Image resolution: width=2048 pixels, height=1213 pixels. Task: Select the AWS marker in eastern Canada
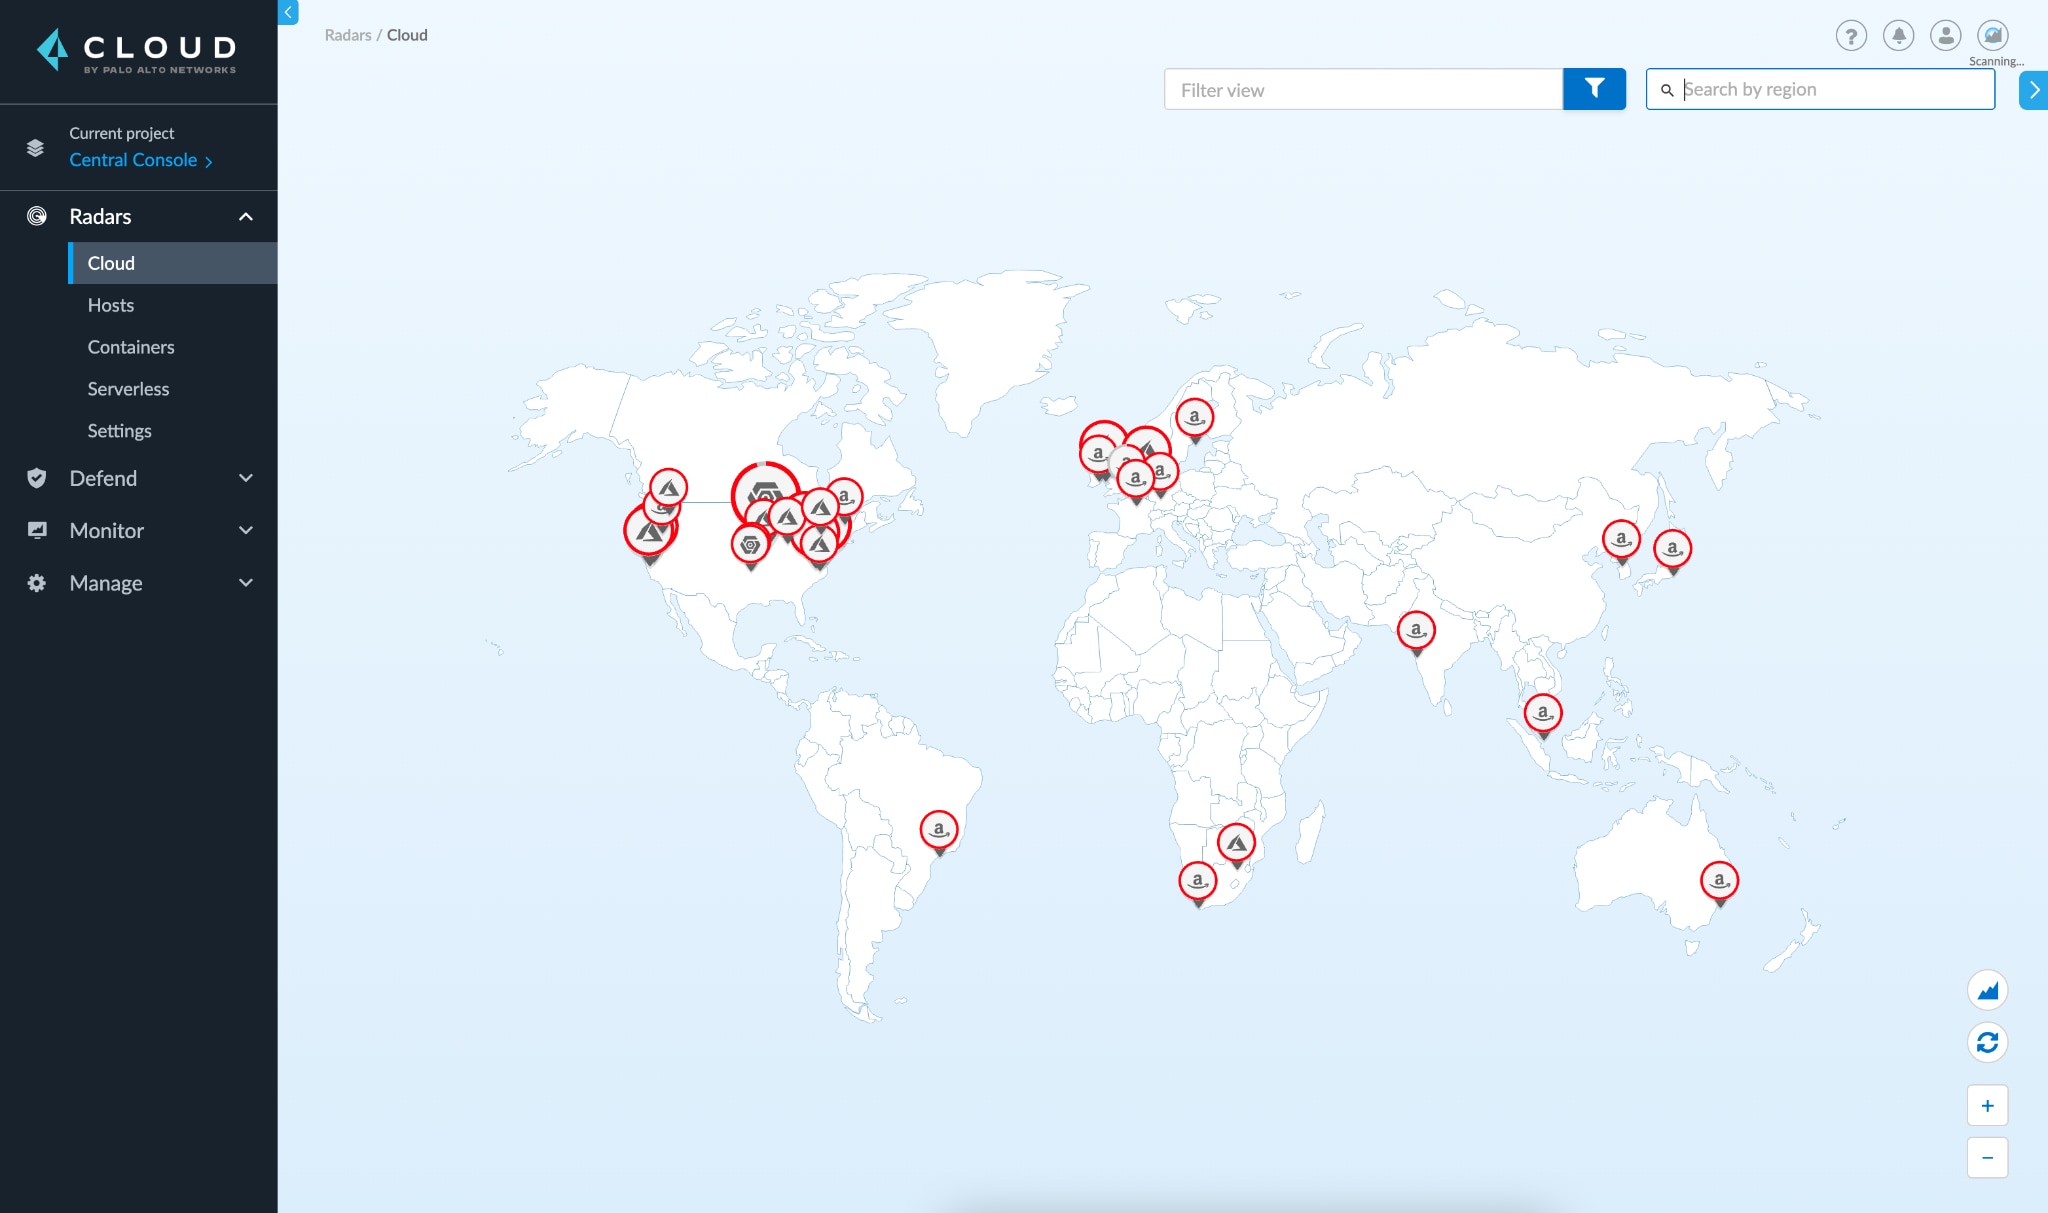click(846, 495)
